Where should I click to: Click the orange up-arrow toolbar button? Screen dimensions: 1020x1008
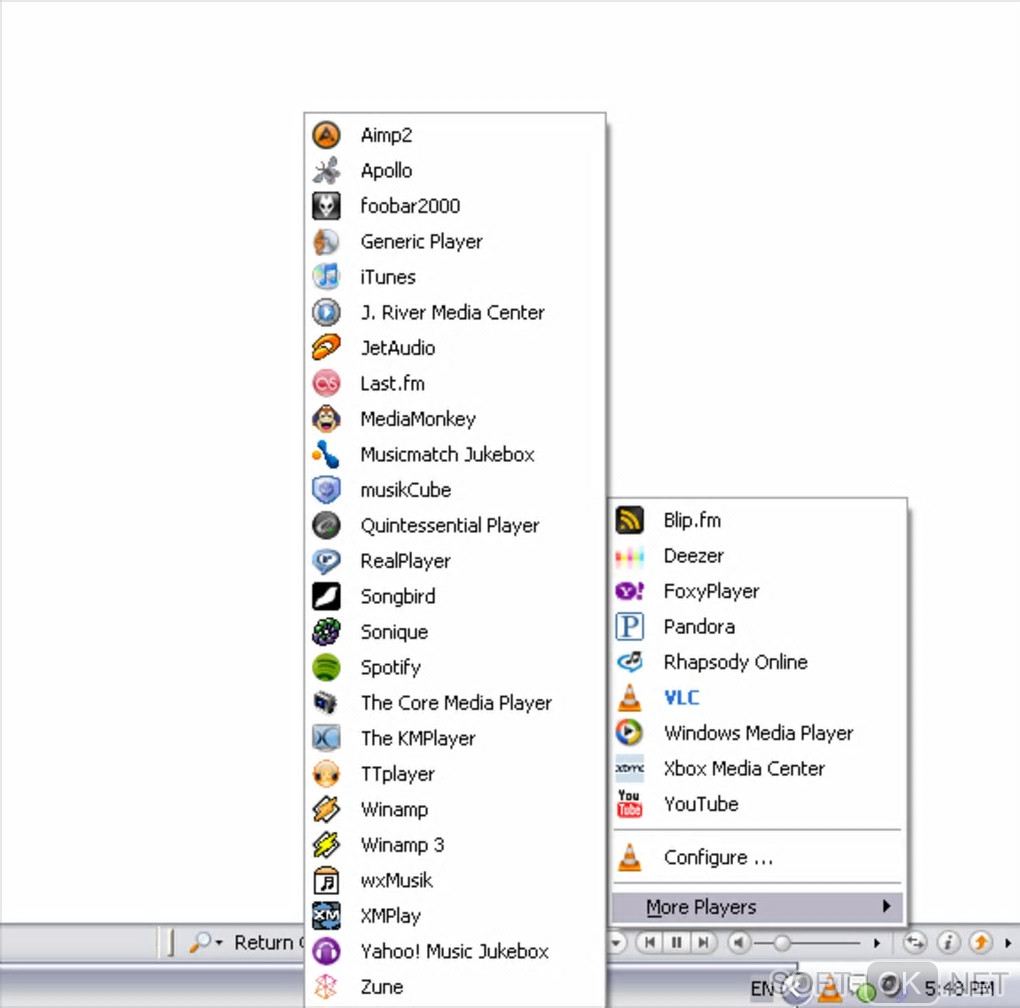tap(980, 942)
